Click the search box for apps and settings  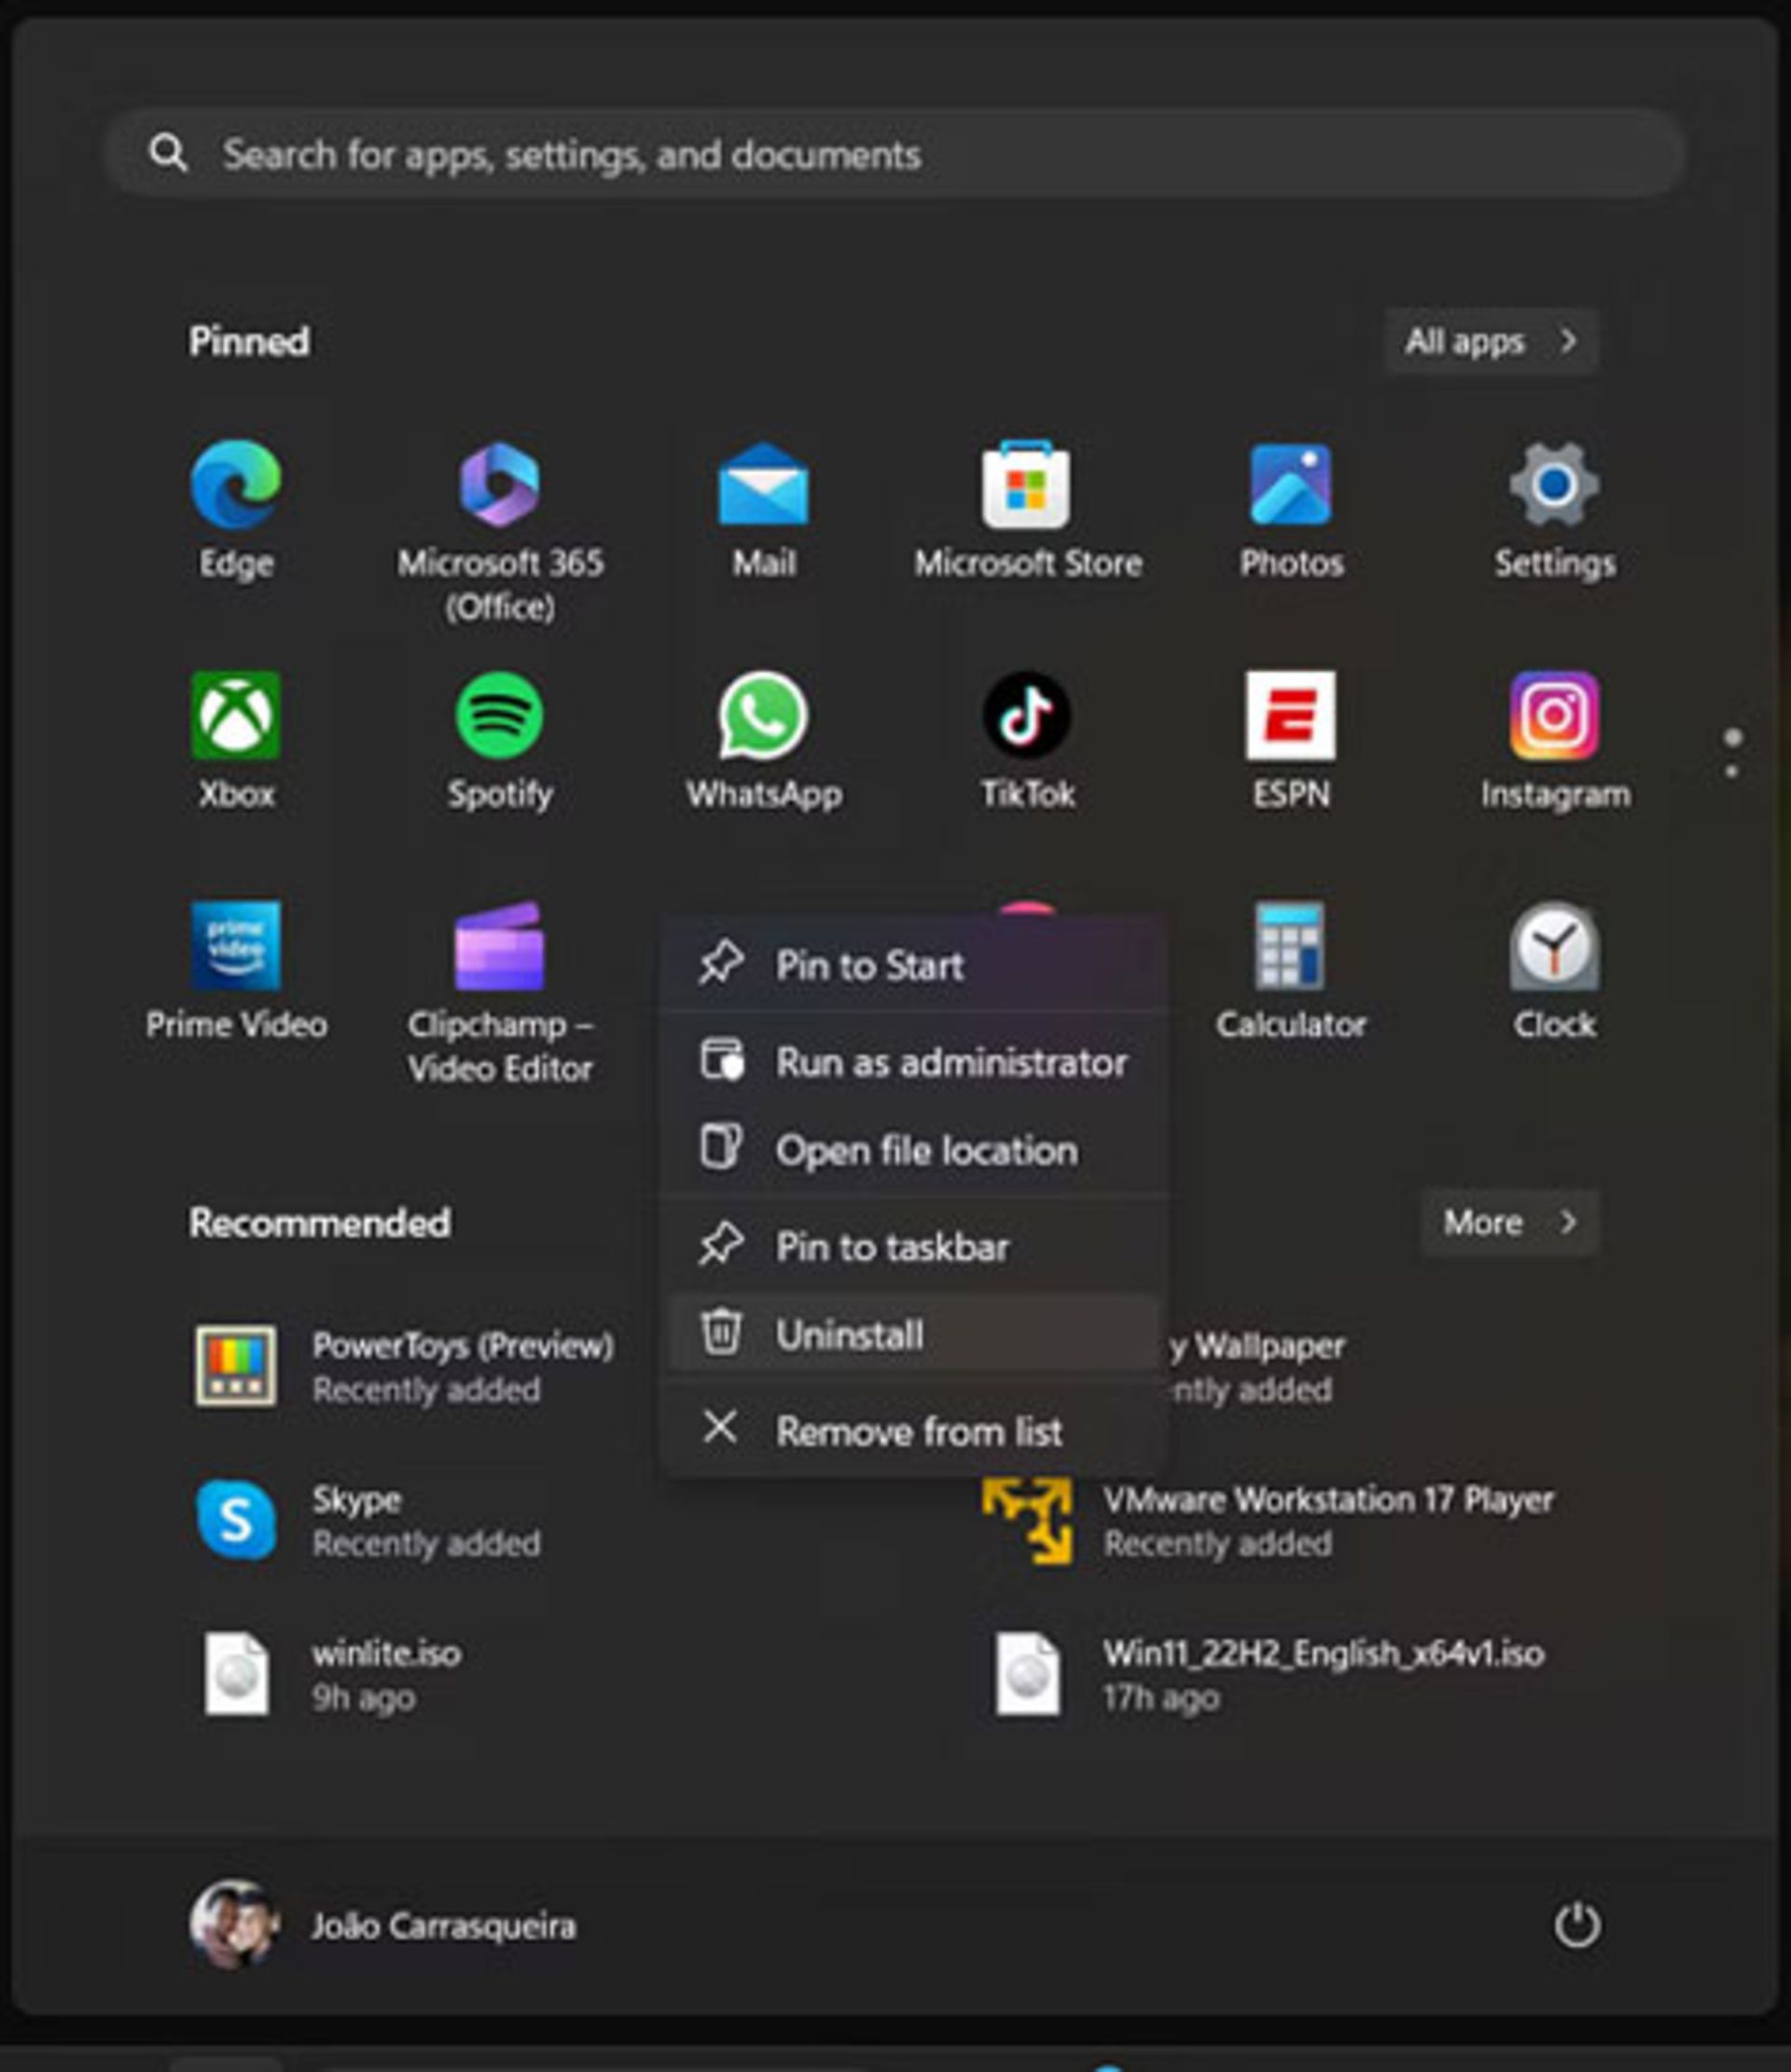click(x=895, y=154)
